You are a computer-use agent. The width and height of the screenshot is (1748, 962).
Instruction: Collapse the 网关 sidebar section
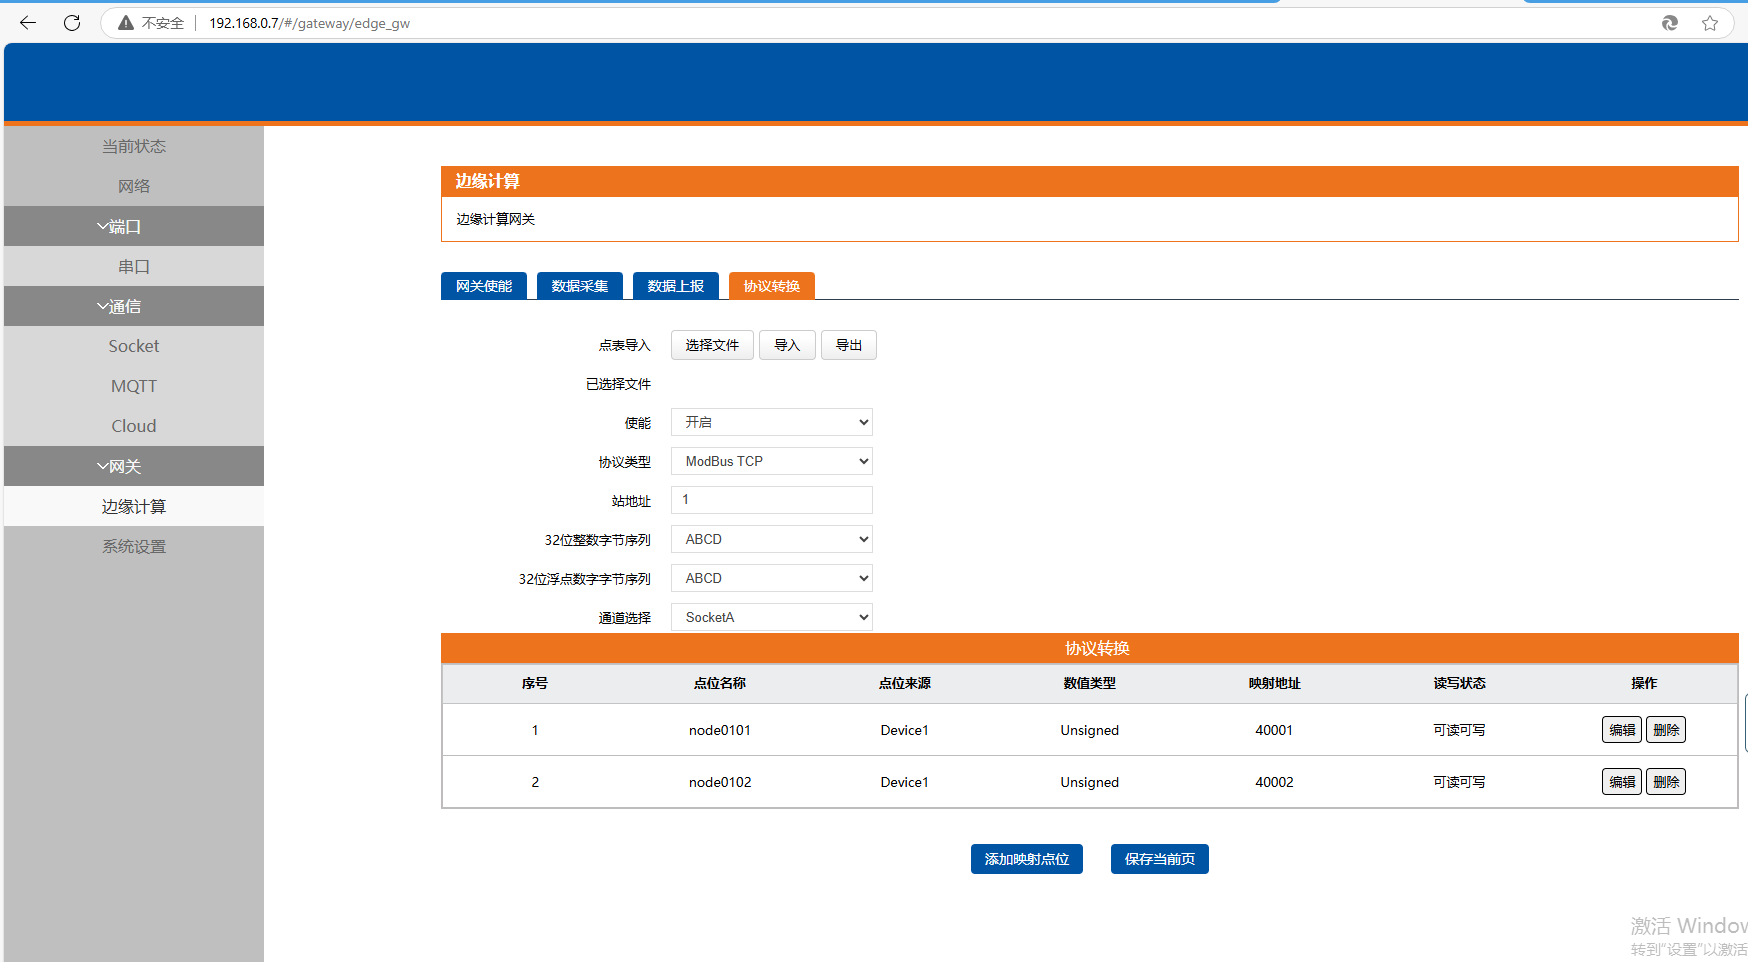click(x=133, y=467)
